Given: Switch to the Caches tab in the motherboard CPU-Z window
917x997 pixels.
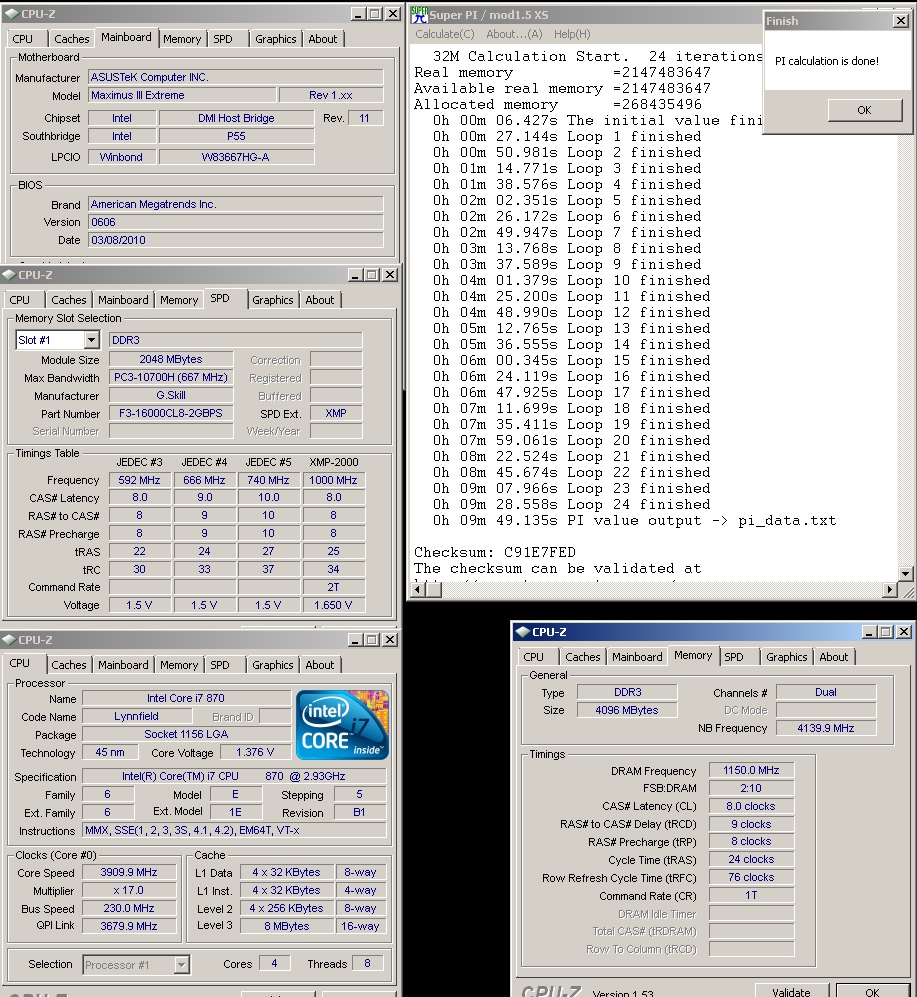Looking at the screenshot, I should 71,39.
